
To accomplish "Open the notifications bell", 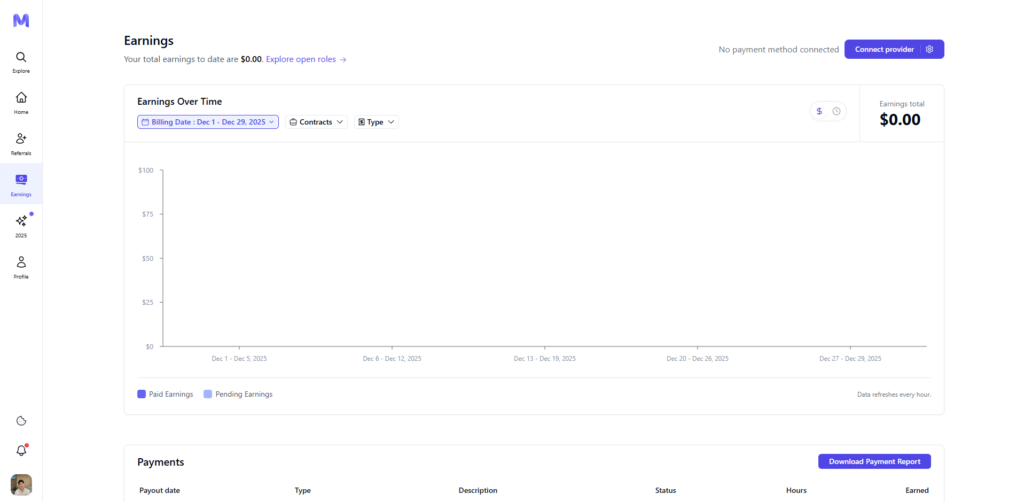I will [21, 450].
